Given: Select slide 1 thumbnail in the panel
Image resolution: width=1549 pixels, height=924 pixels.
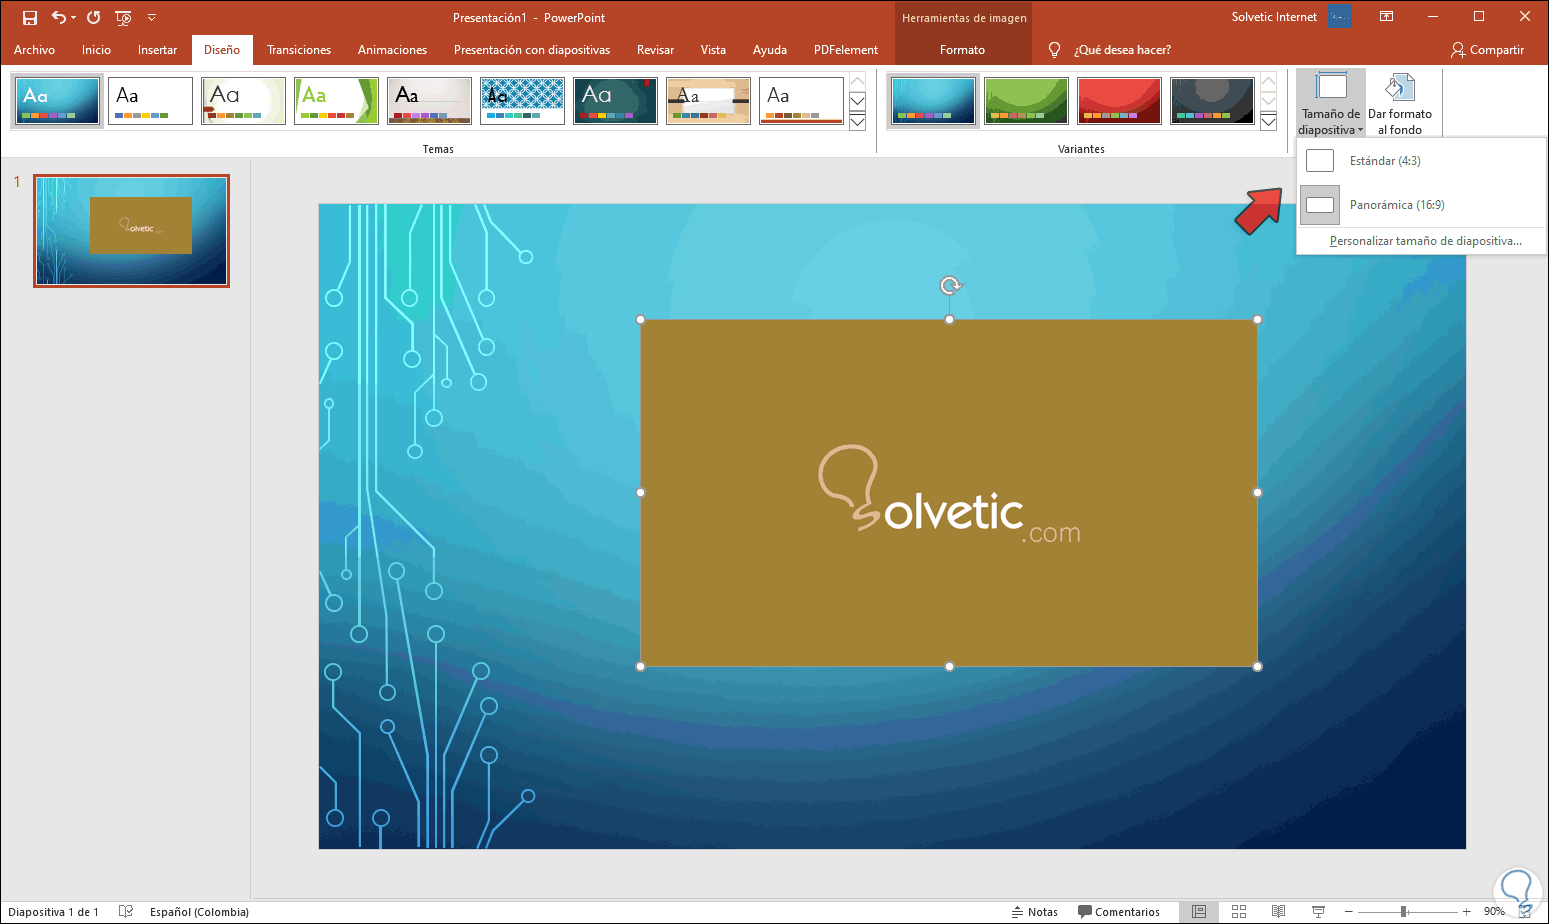Looking at the screenshot, I should (131, 231).
